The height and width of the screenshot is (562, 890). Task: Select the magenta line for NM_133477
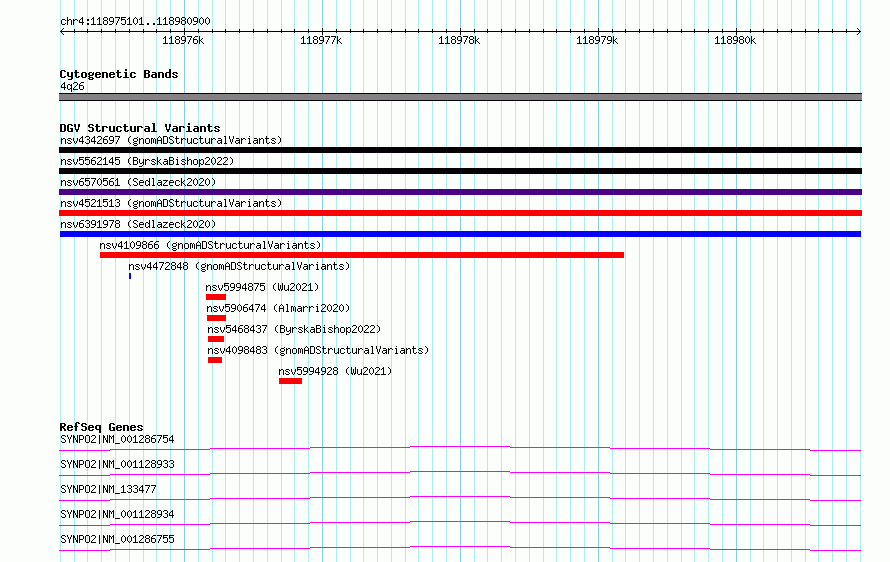point(460,498)
